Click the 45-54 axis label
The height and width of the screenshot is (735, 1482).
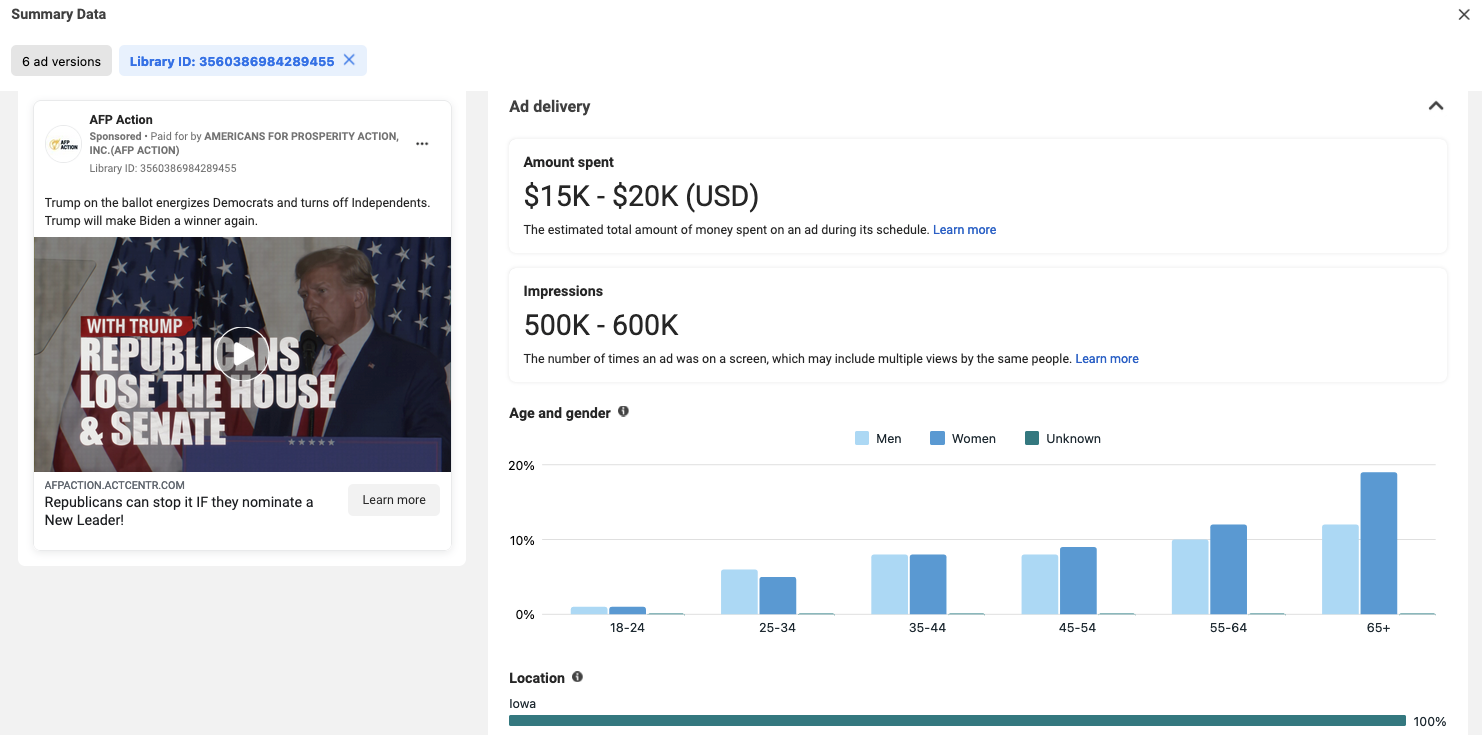(1077, 628)
